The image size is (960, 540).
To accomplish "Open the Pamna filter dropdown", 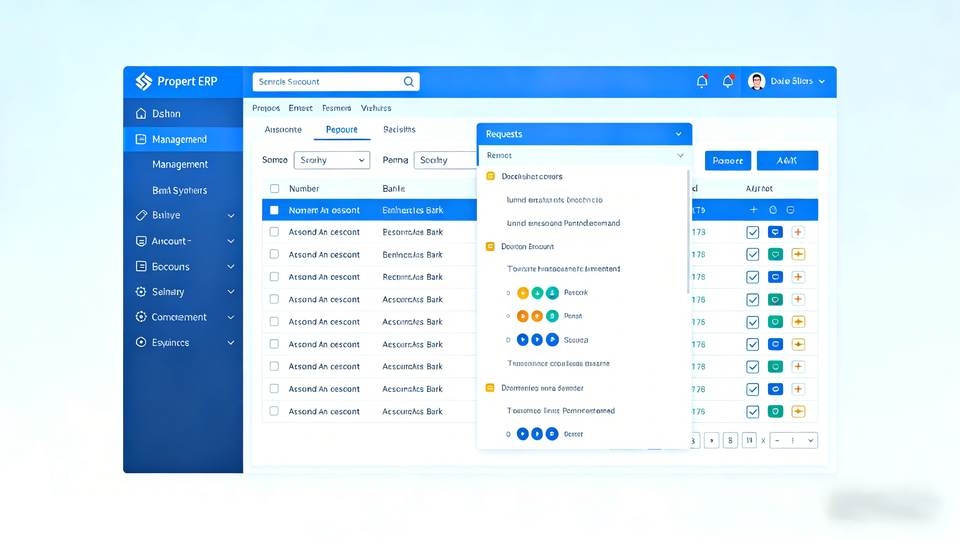I will coord(446,160).
